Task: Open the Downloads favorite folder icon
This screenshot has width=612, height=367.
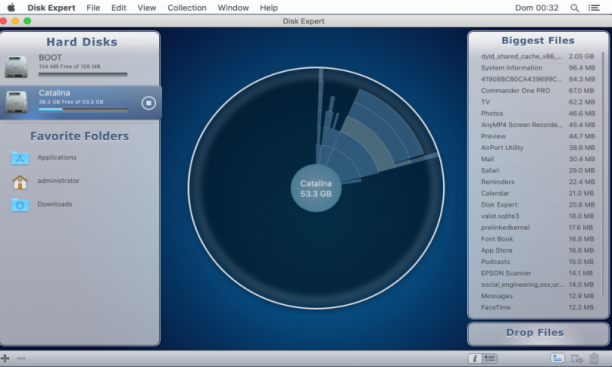Action: pyautogui.click(x=20, y=205)
